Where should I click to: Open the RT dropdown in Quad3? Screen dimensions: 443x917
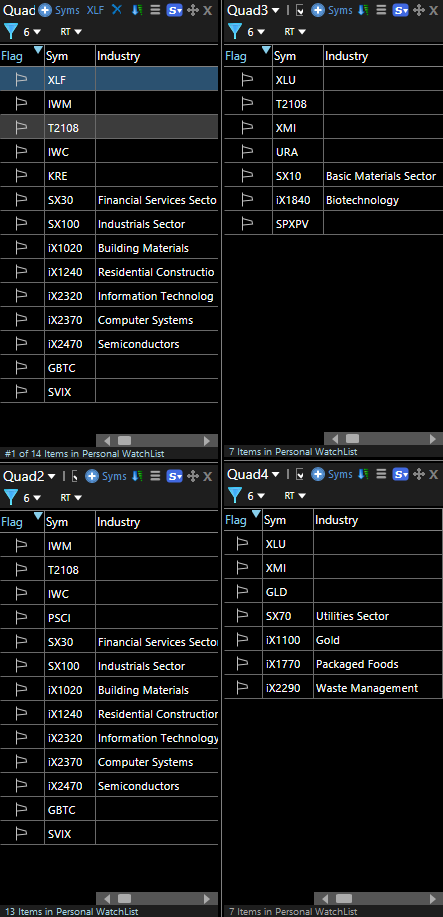coord(296,32)
